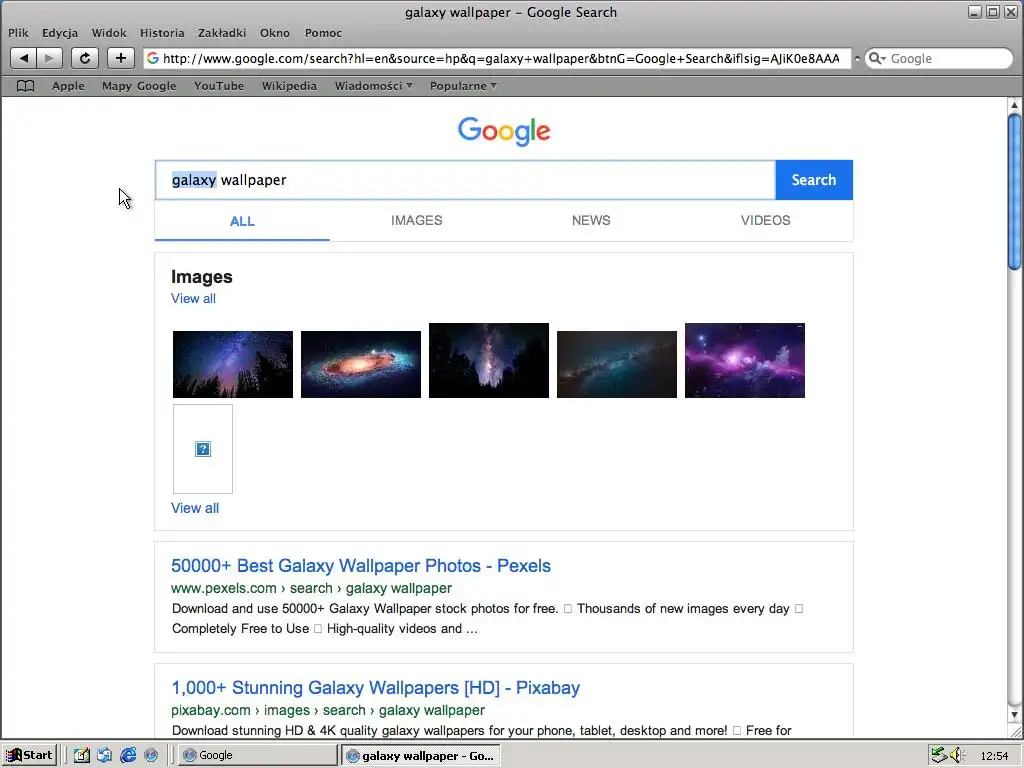This screenshot has height=768, width=1024.
Task: Click the blue vertical scrollbar thumb
Action: (1014, 192)
